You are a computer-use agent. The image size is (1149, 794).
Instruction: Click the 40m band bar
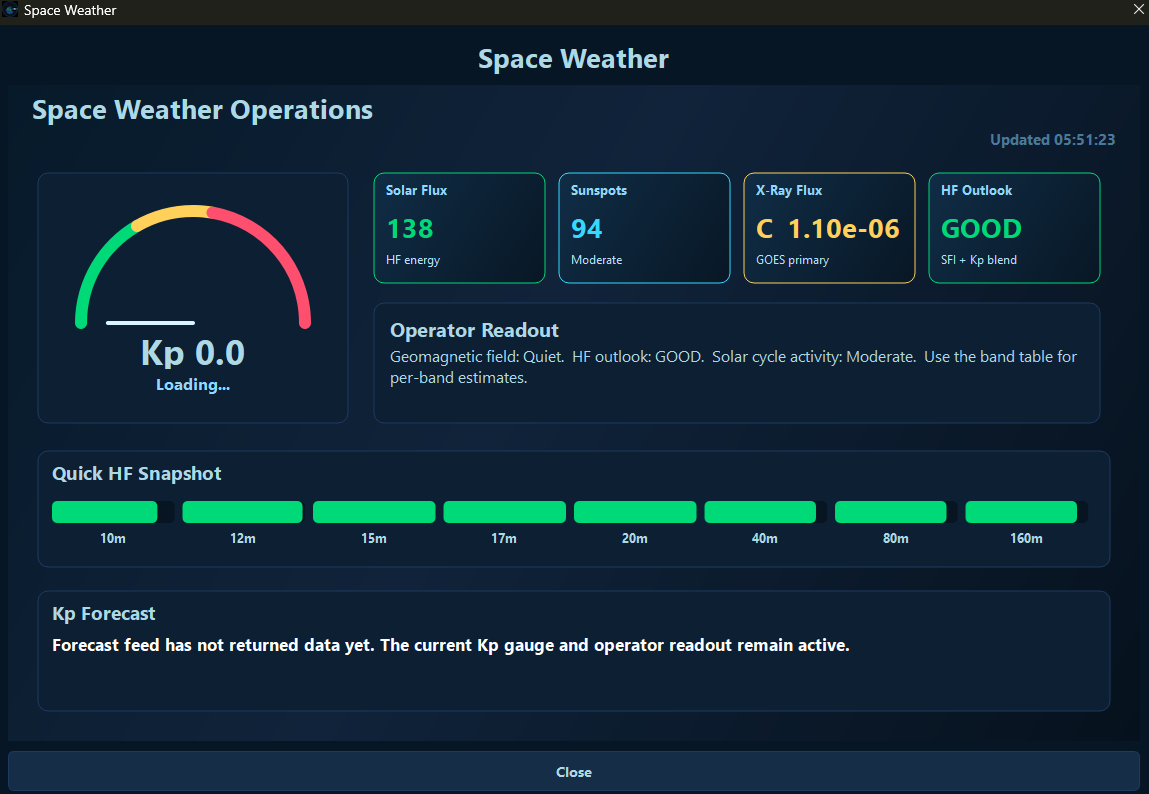coord(765,512)
